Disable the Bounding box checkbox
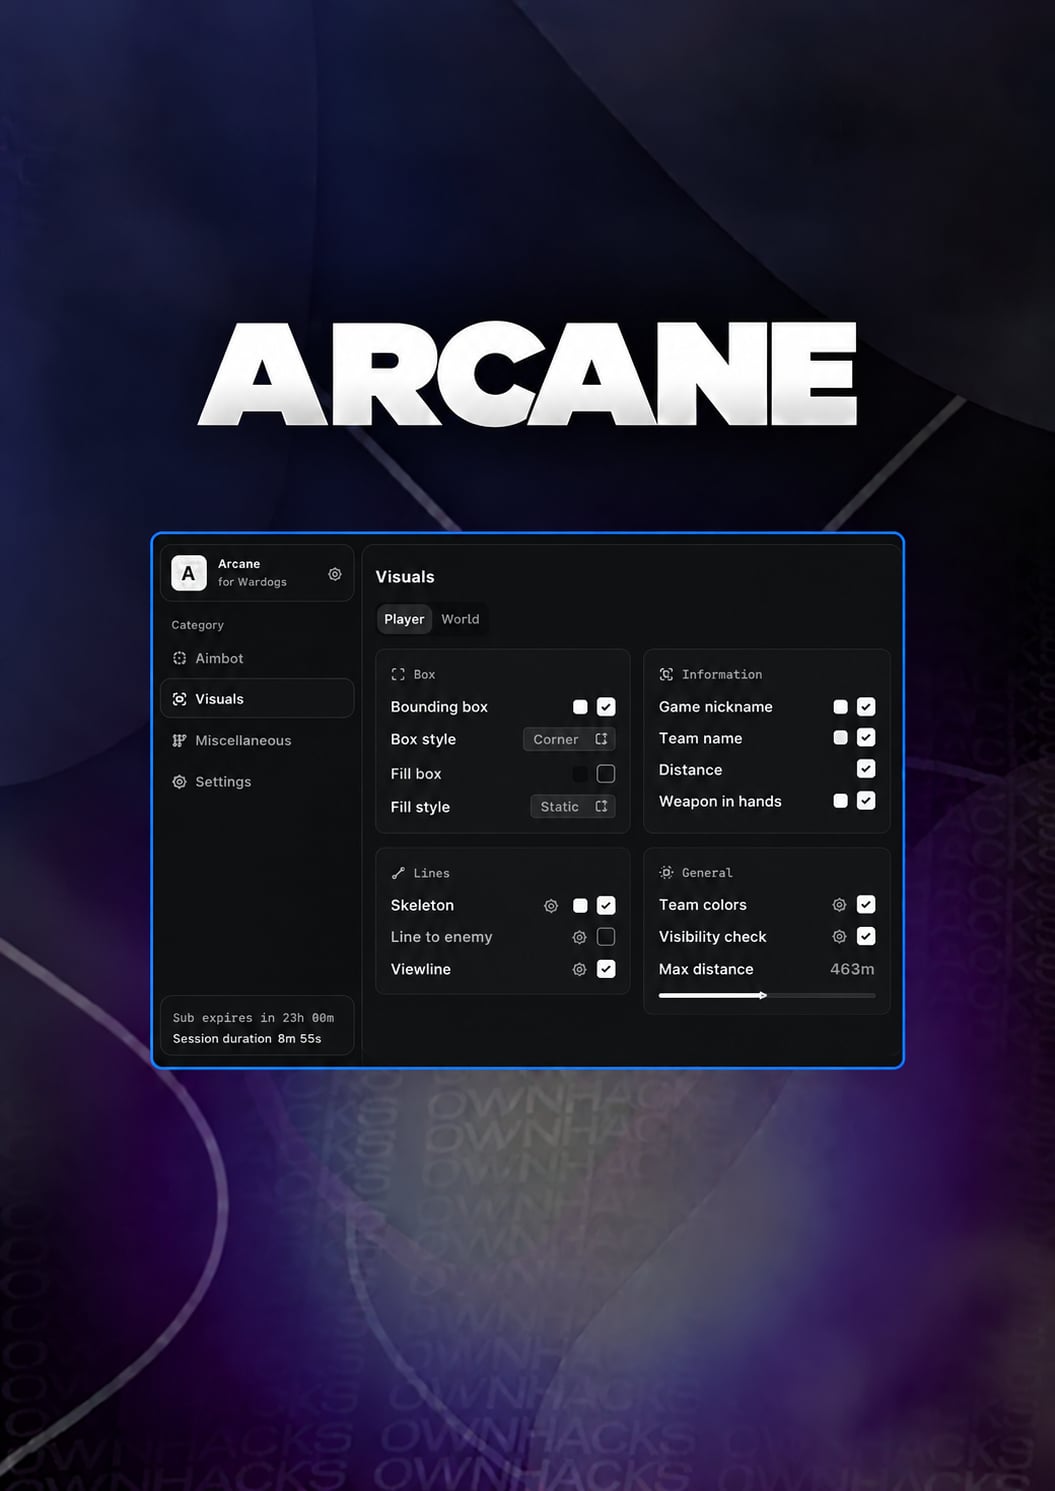 coord(606,707)
